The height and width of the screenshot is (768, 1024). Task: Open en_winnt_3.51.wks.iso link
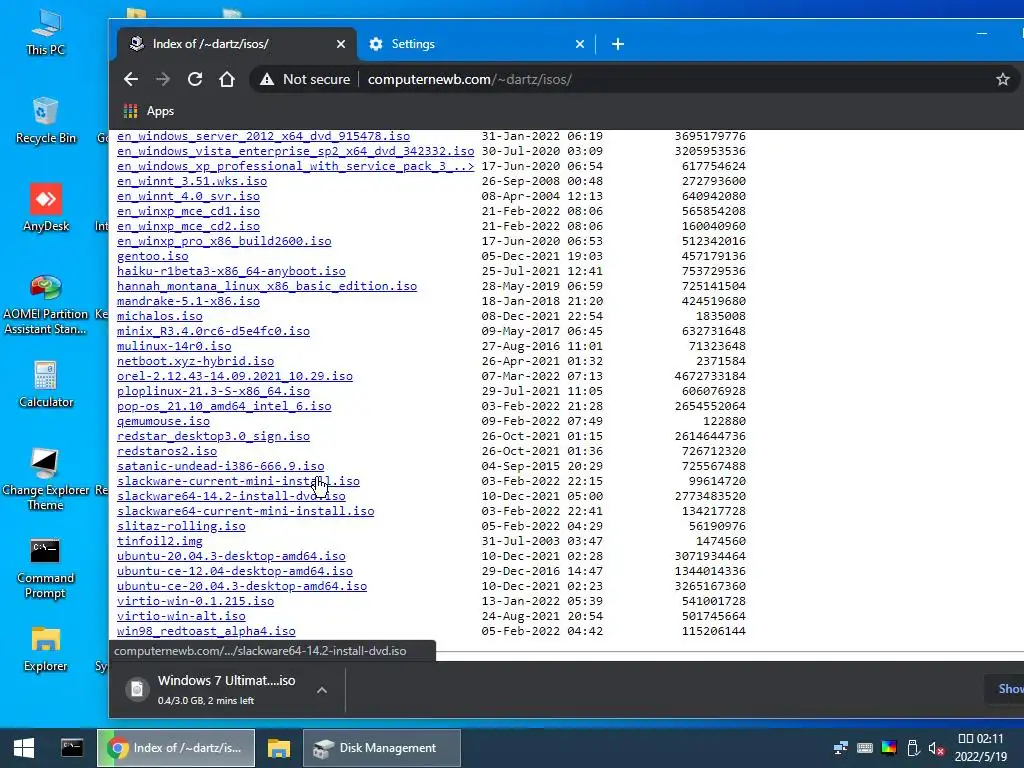coord(192,181)
